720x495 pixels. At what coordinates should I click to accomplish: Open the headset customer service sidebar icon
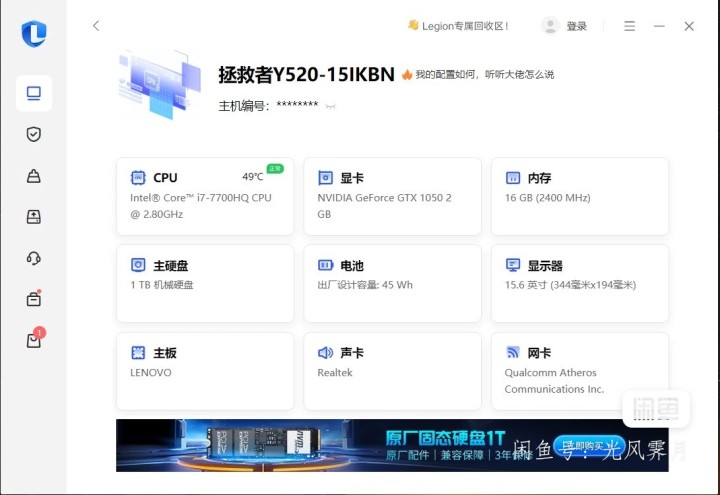(34, 258)
